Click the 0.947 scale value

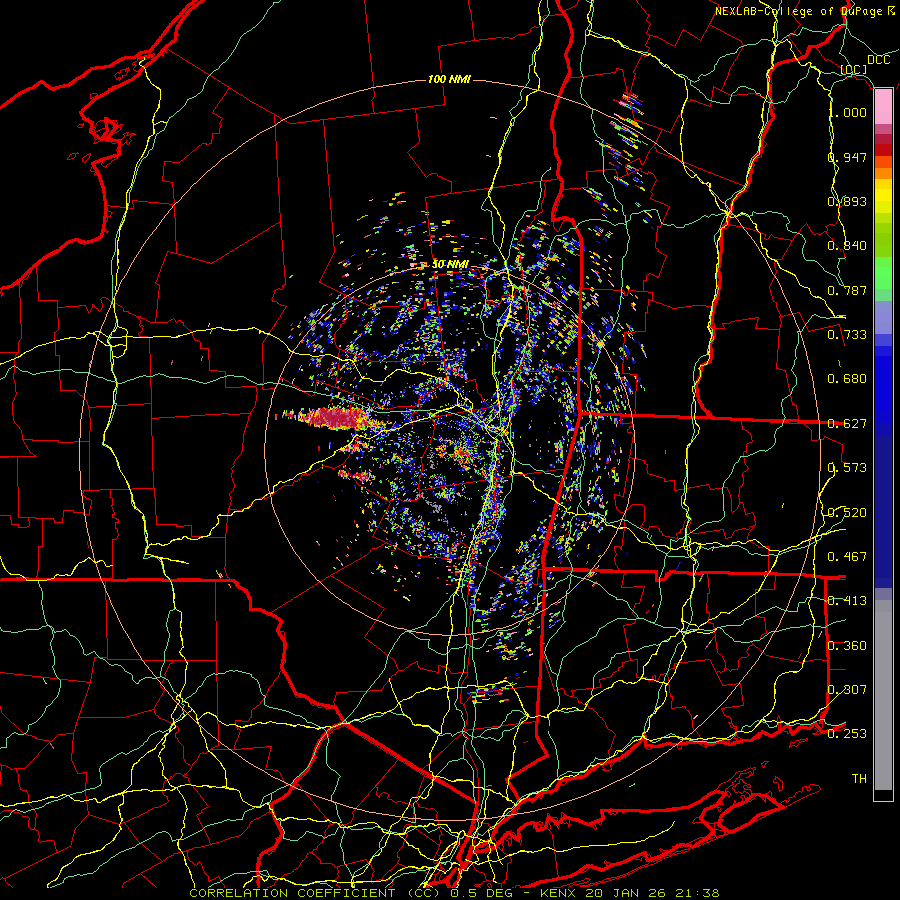847,157
